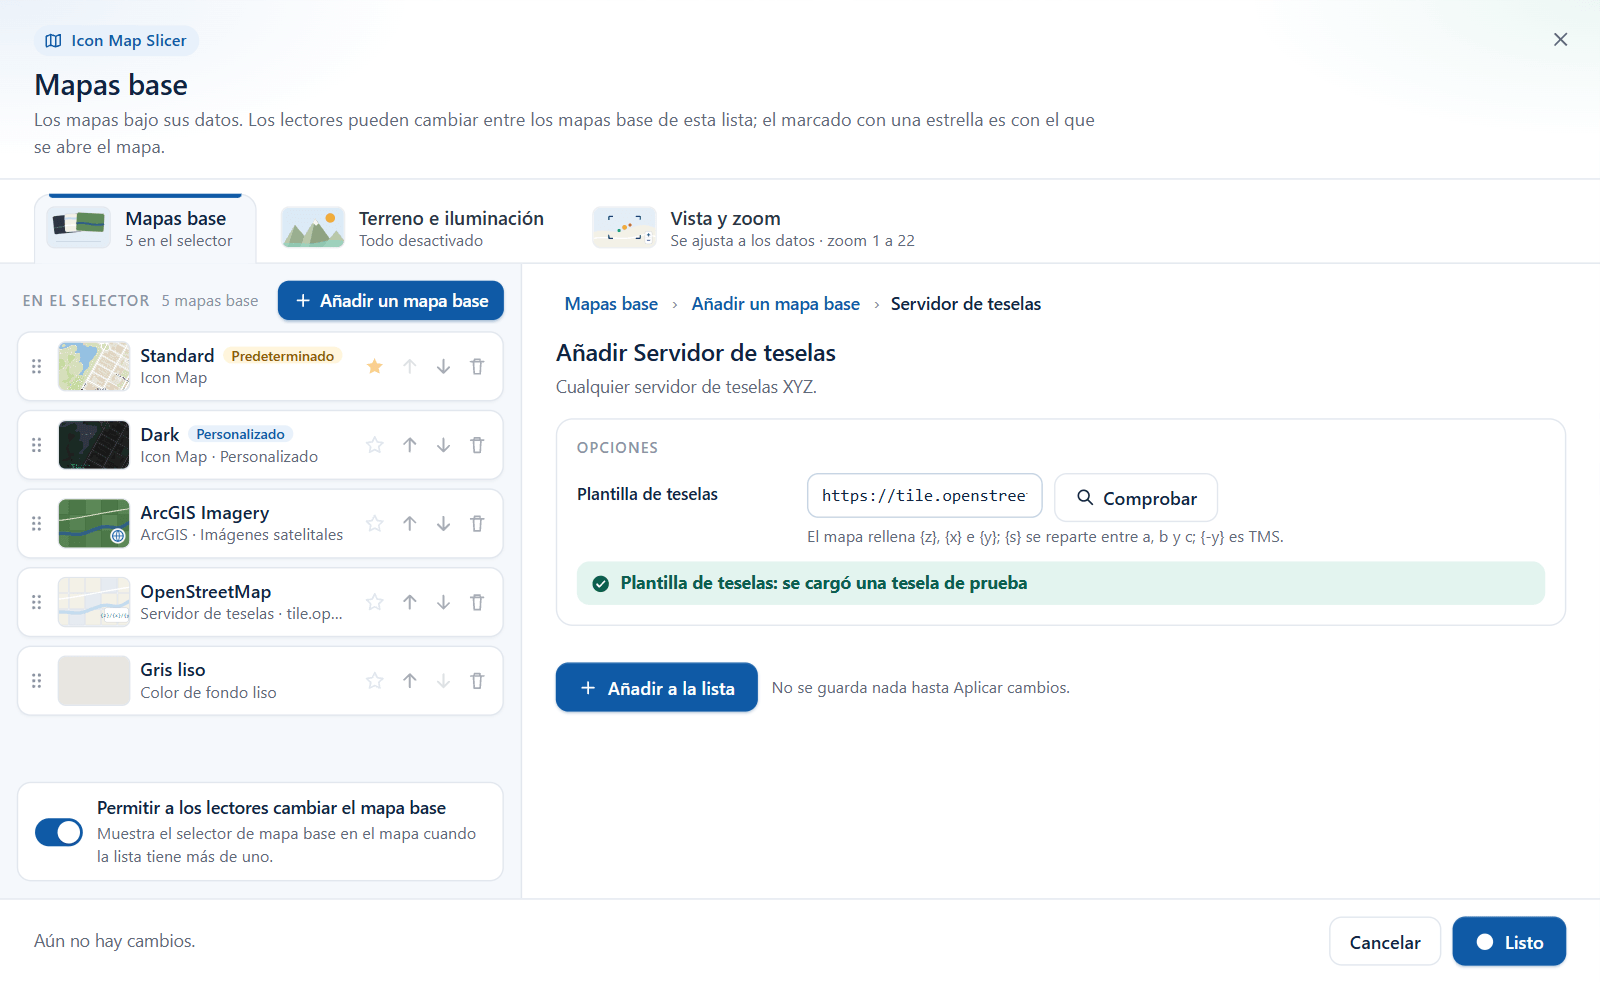Click the drag handle on Dark row

click(37, 445)
